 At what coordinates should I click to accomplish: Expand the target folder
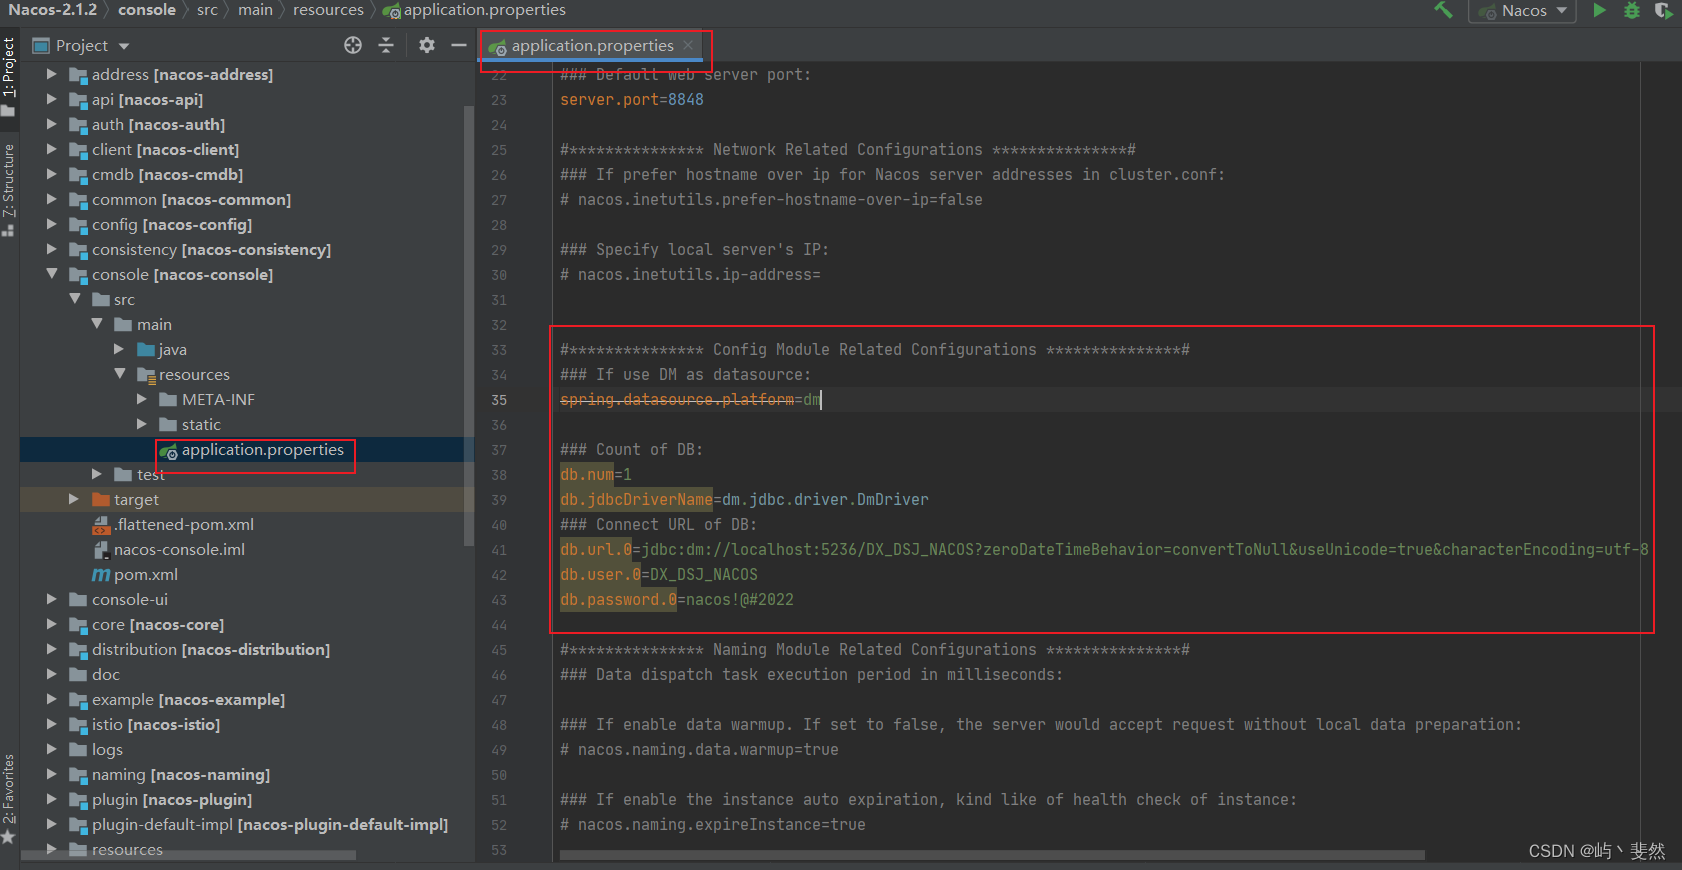74,499
